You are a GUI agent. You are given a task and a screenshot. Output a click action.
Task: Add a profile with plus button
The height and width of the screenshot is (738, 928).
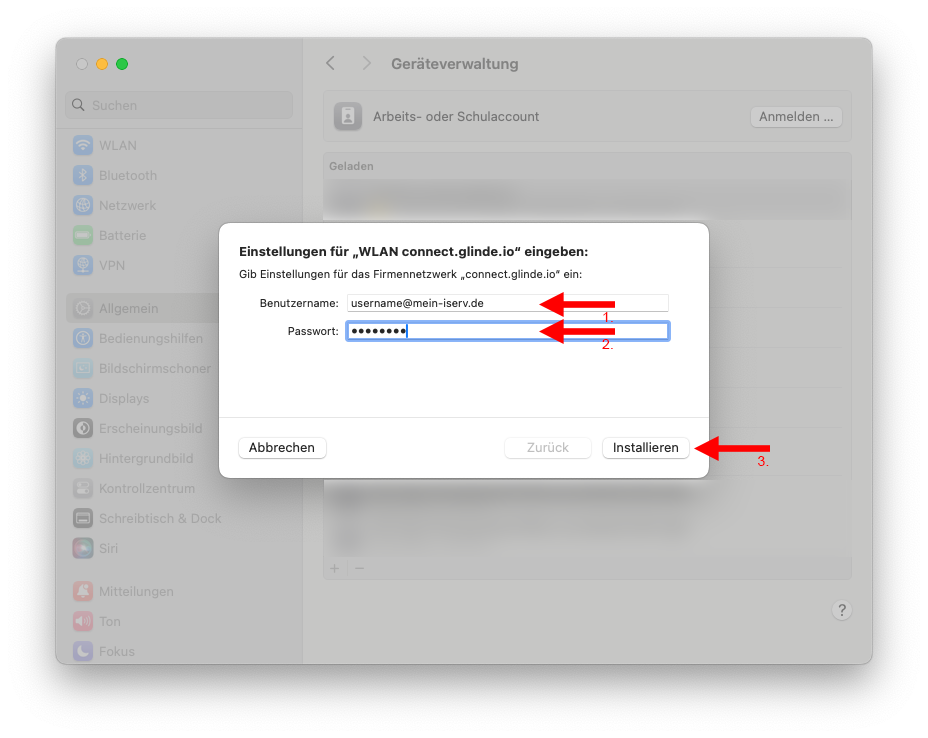coord(335,568)
